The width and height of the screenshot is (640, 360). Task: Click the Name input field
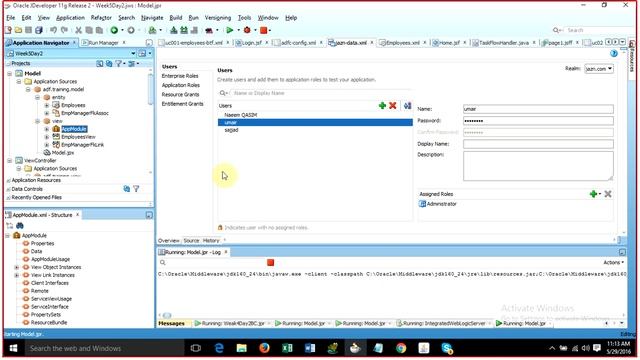point(538,109)
